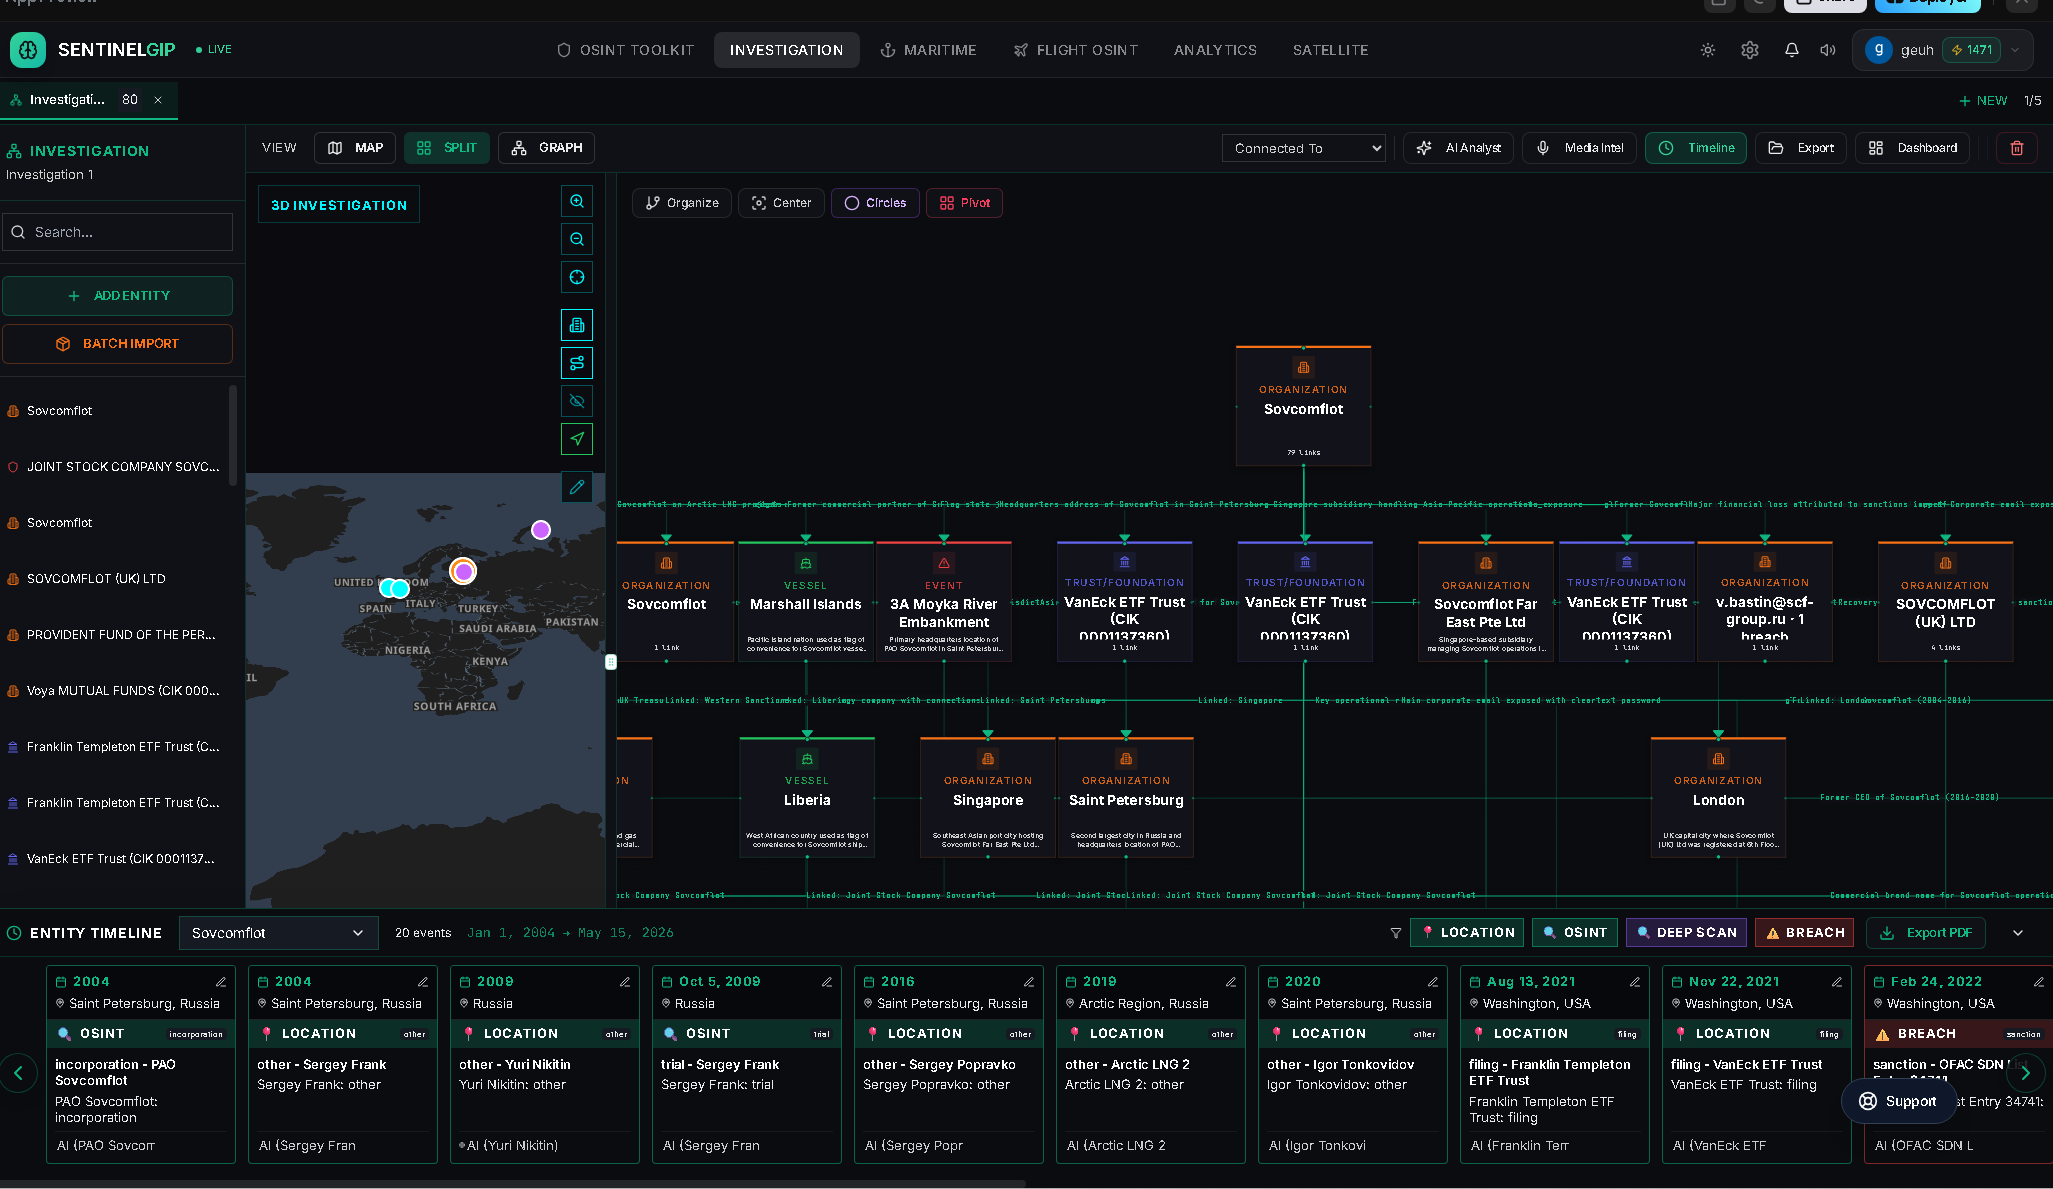Viewport: 2053px width, 1189px height.
Task: Open settings gear in the top bar
Action: (1750, 50)
